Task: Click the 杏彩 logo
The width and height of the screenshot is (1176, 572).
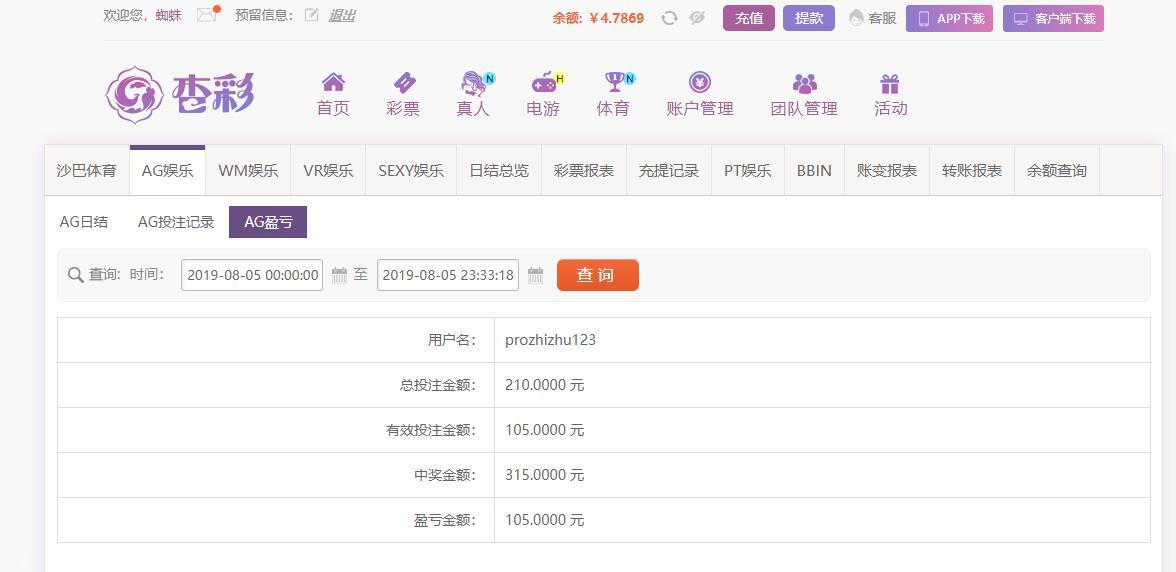Action: 180,94
